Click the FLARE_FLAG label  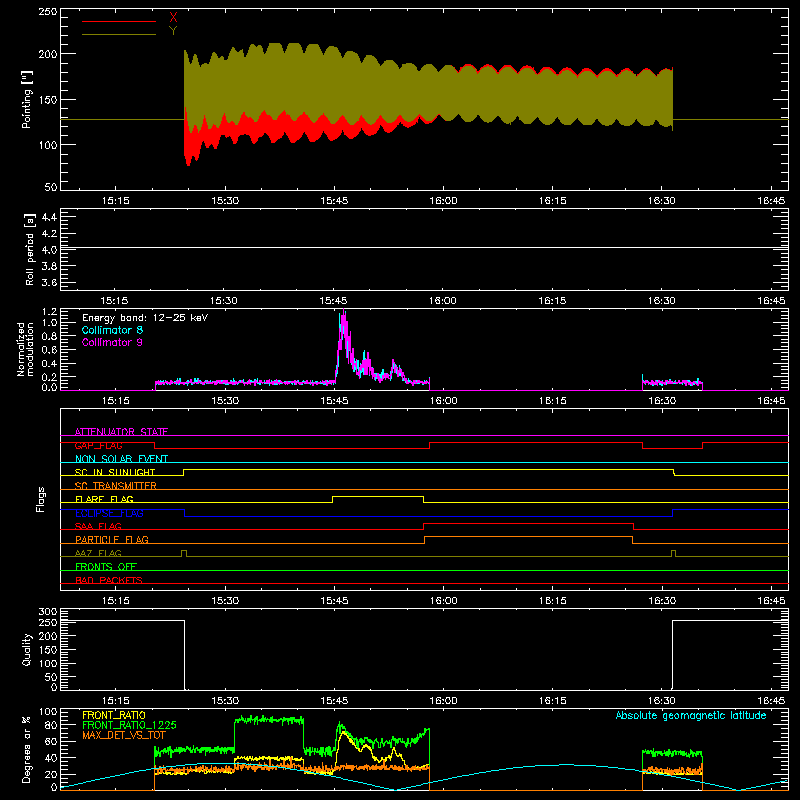(104, 499)
